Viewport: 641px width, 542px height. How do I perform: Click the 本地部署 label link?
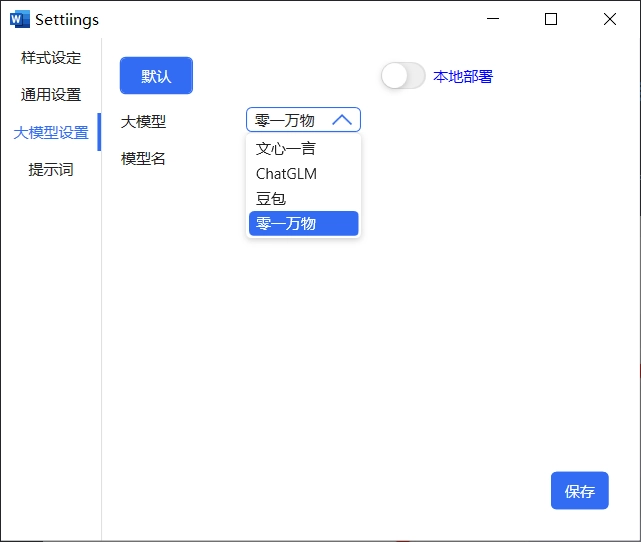(463, 76)
